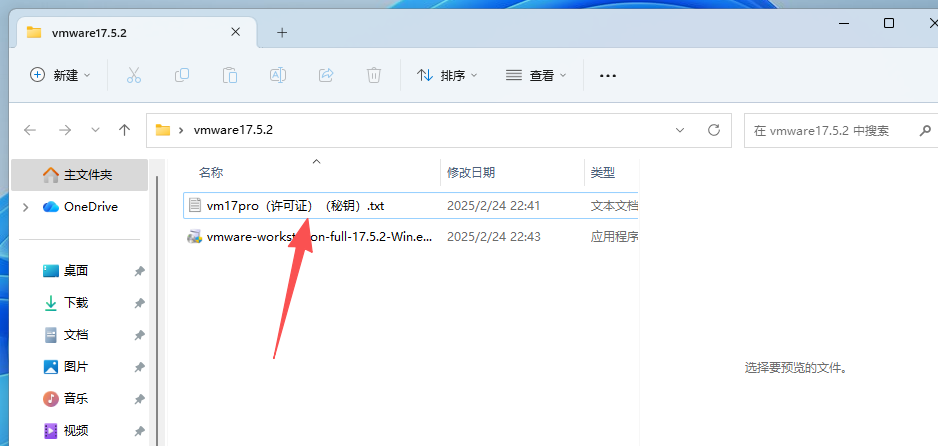Open the 查看 (View) dropdown

point(536,75)
